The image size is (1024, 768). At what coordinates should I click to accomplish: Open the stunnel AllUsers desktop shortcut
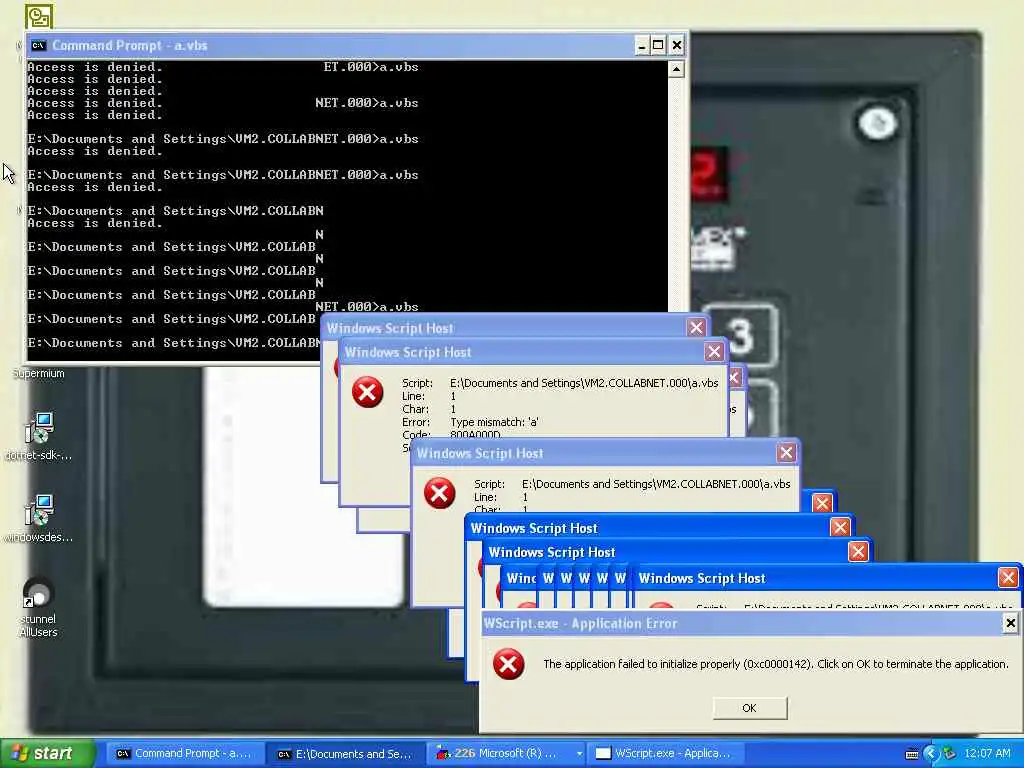(39, 608)
